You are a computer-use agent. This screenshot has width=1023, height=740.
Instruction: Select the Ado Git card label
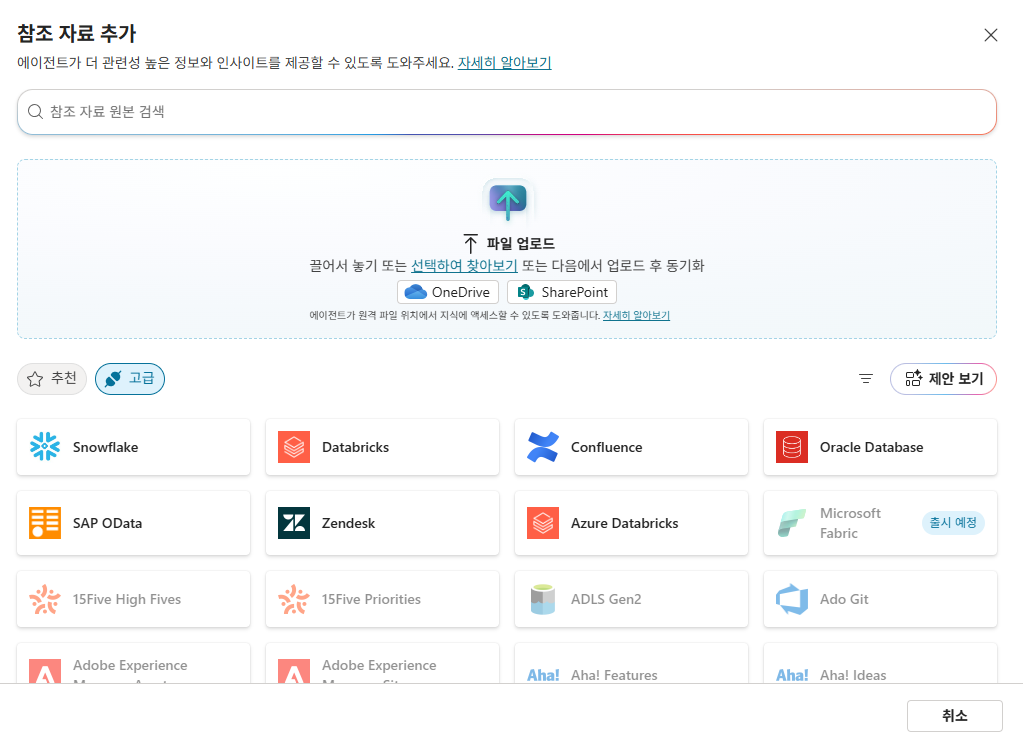[x=844, y=599]
